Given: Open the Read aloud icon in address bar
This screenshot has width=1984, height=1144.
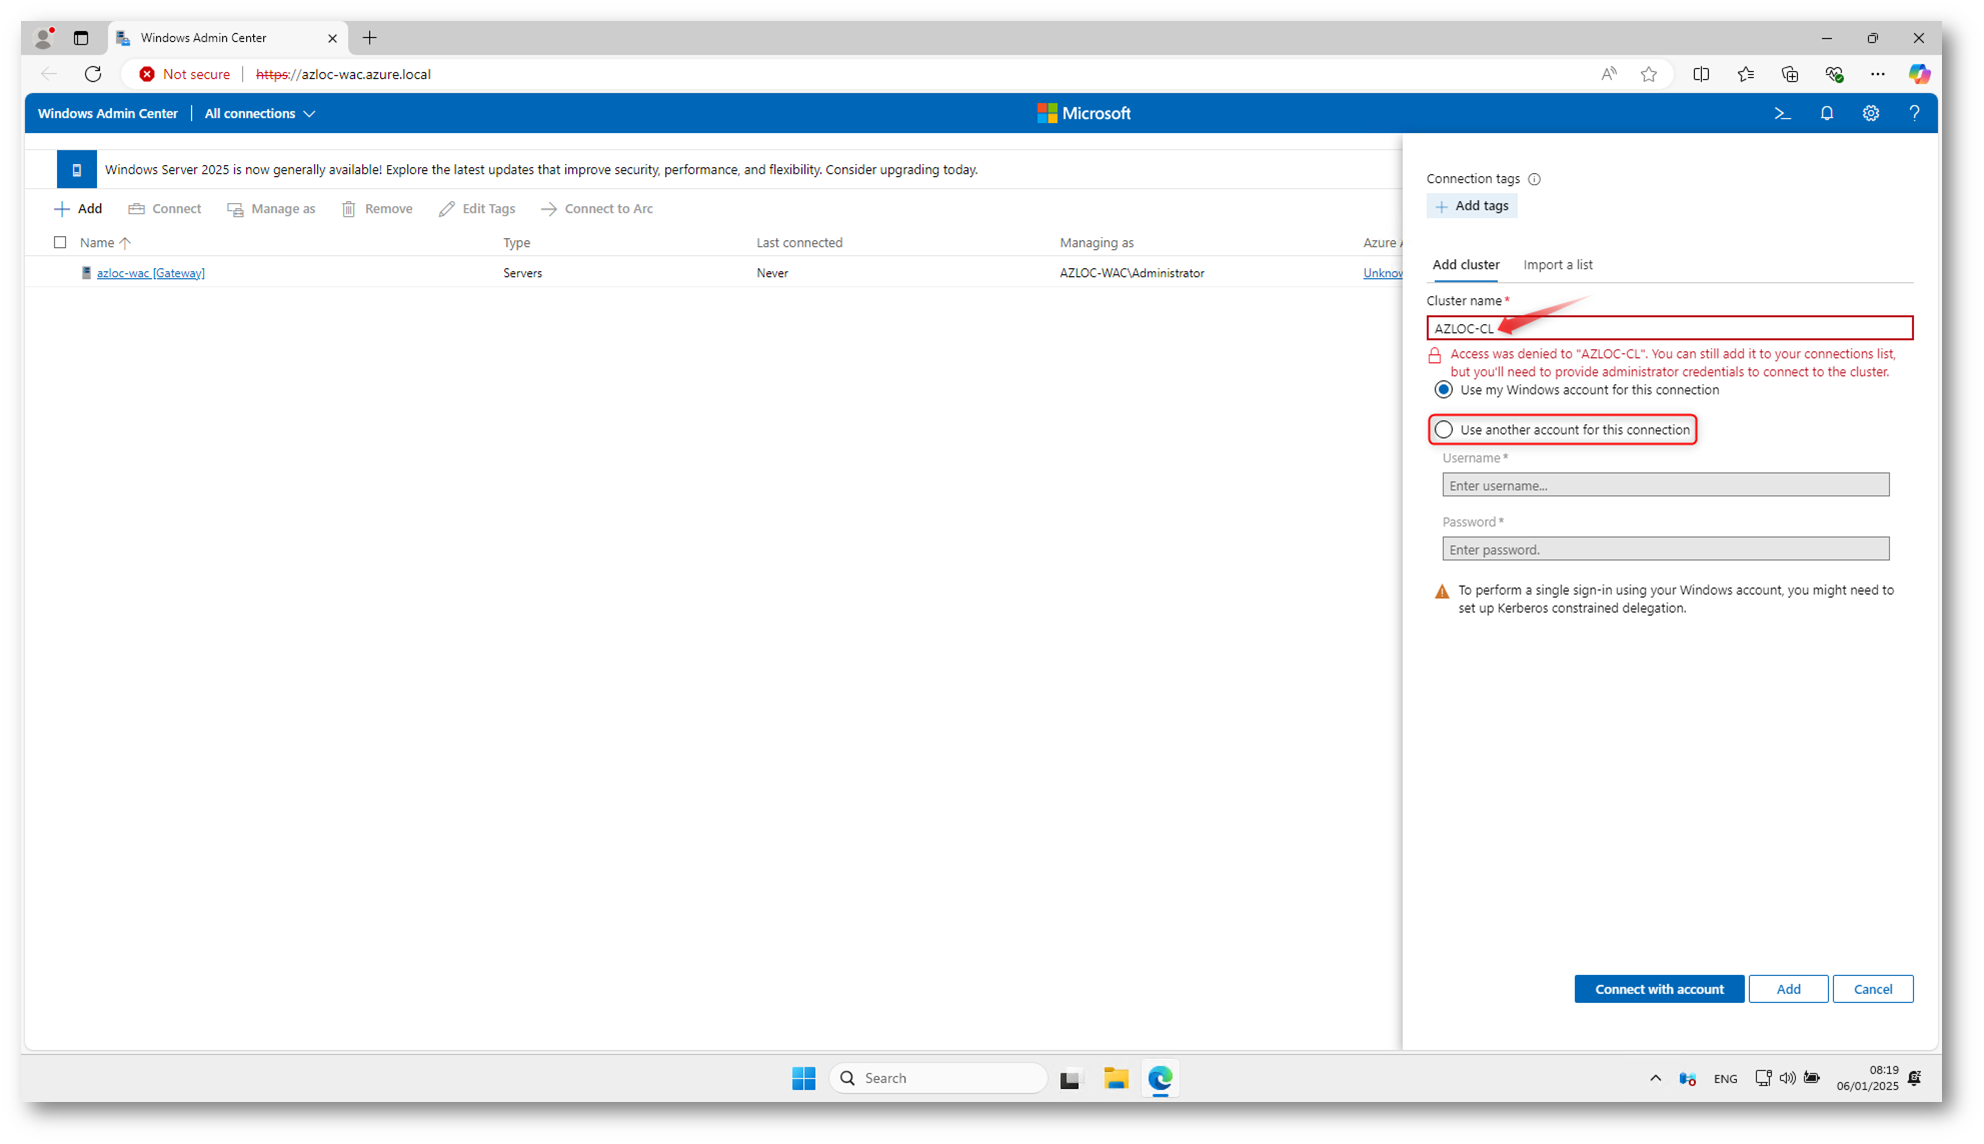Looking at the screenshot, I should pos(1608,74).
